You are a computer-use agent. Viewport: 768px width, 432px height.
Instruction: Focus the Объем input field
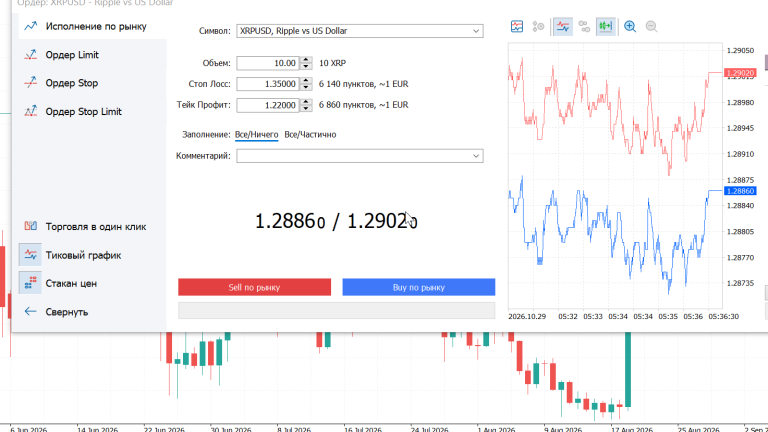coord(268,63)
